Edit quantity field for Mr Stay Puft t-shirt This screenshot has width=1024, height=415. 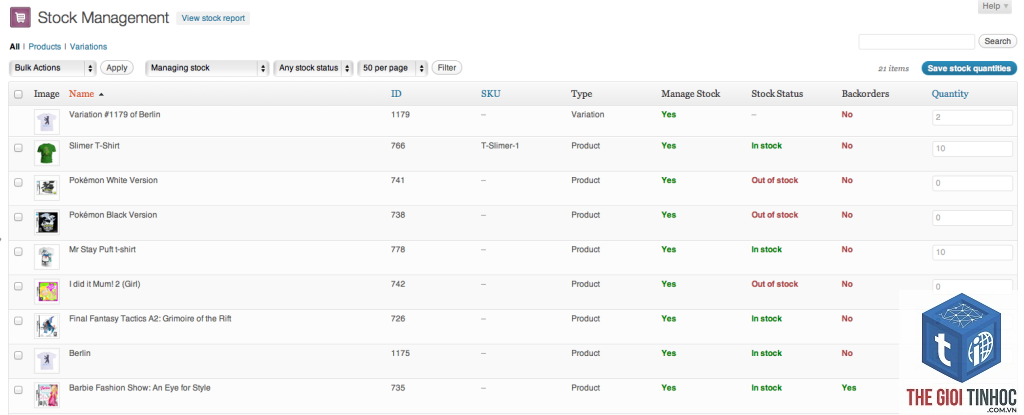pos(972,253)
